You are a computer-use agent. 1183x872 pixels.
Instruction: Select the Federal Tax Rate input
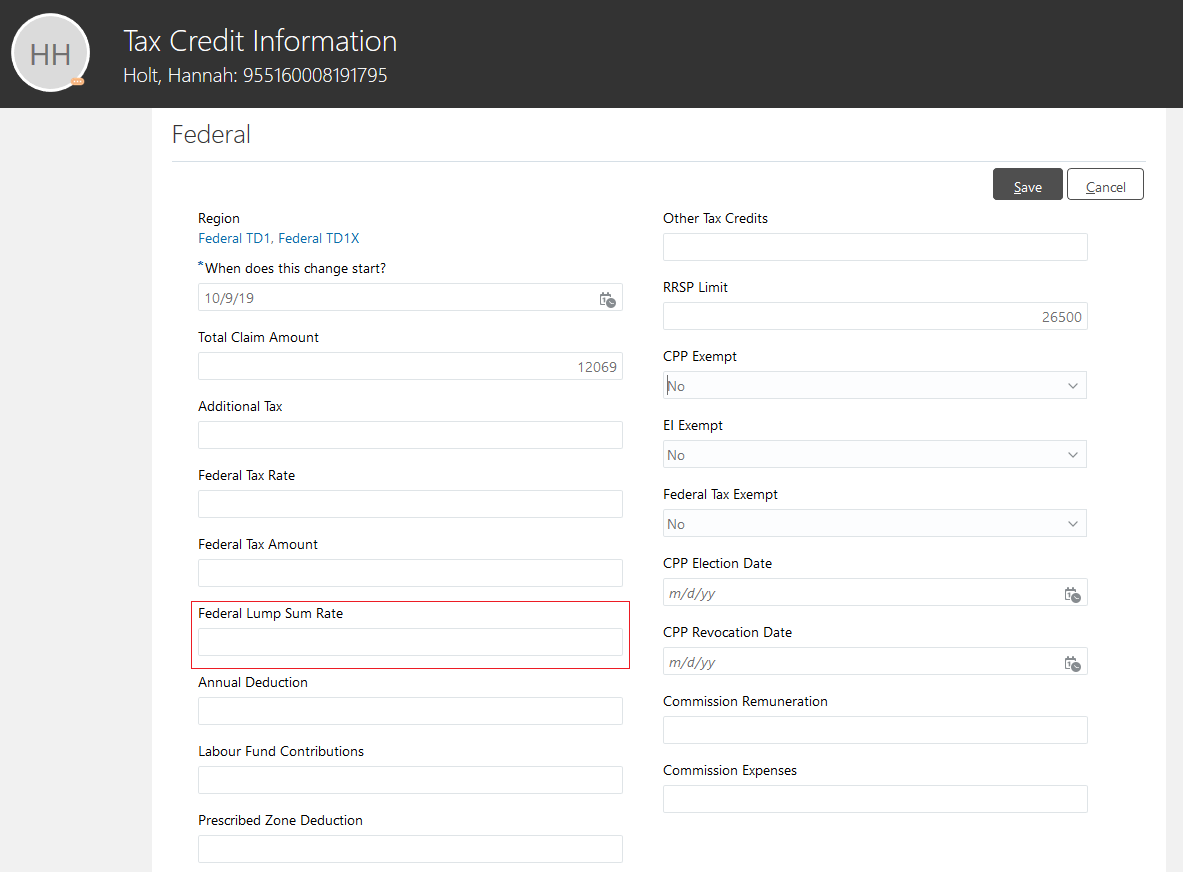[410, 505]
